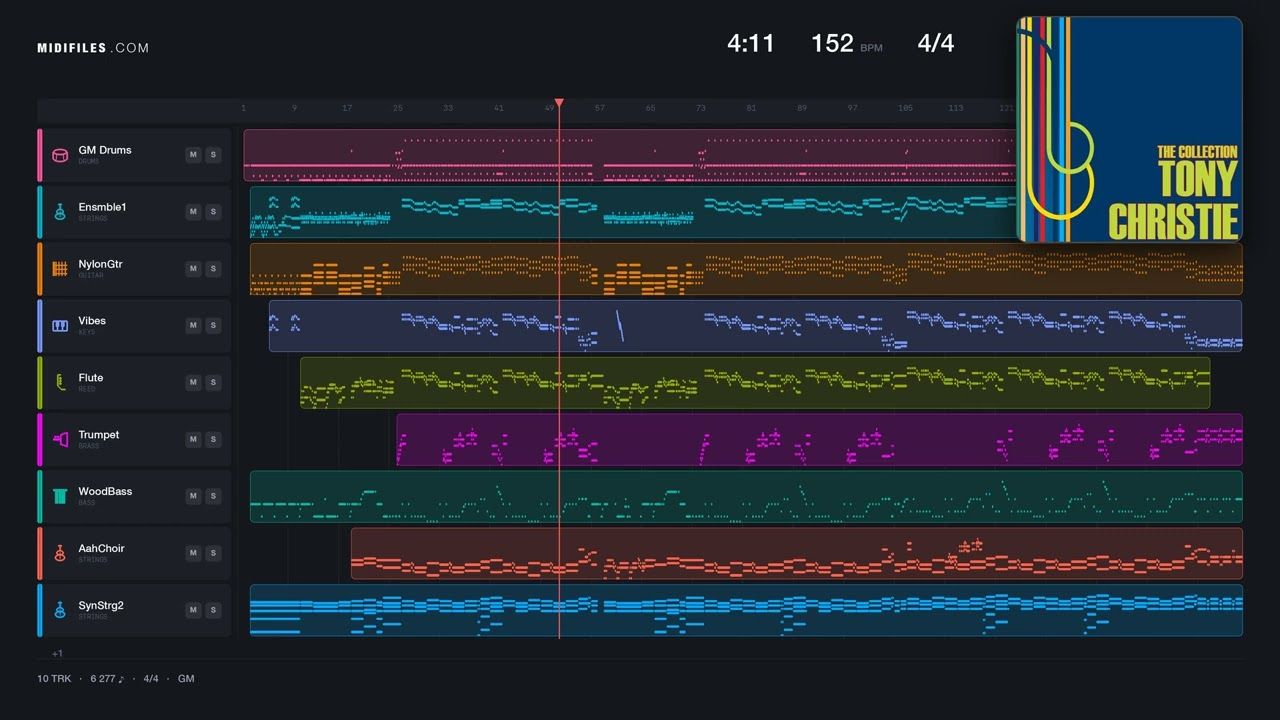
Task: Jump to bar 1 on ruler
Action: tap(243, 108)
